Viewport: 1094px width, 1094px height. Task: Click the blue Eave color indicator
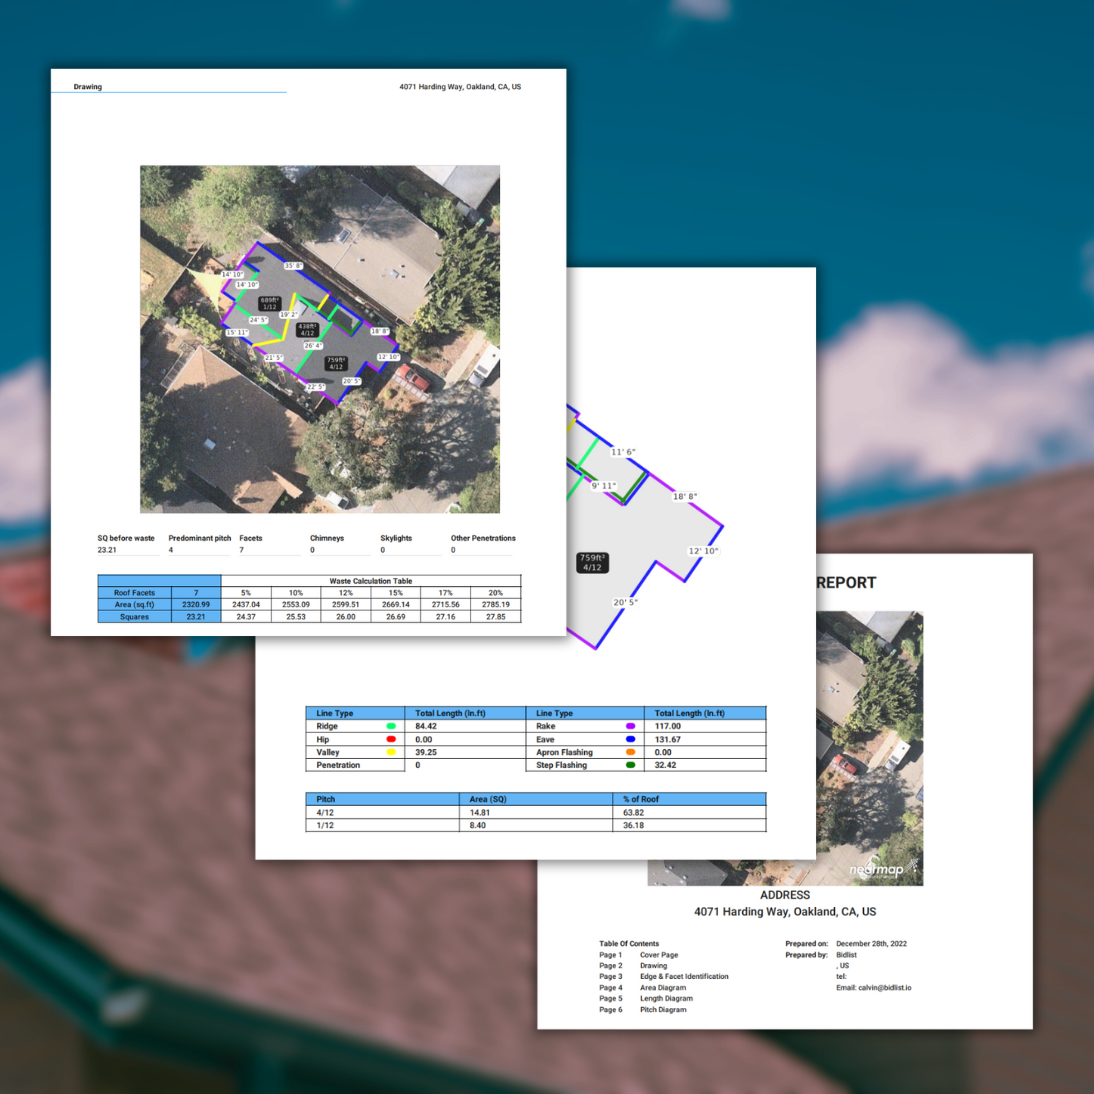tap(630, 739)
